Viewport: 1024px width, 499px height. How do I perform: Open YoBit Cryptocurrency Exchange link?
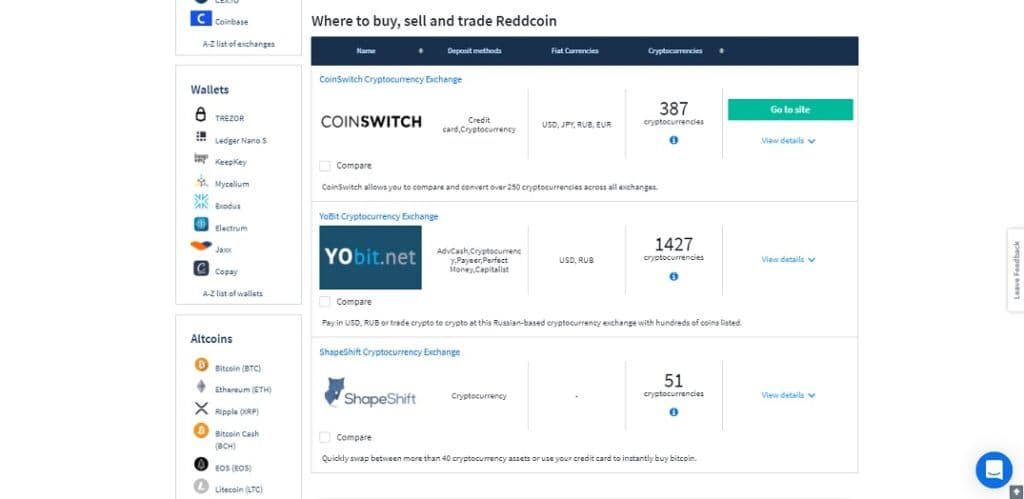click(x=379, y=216)
